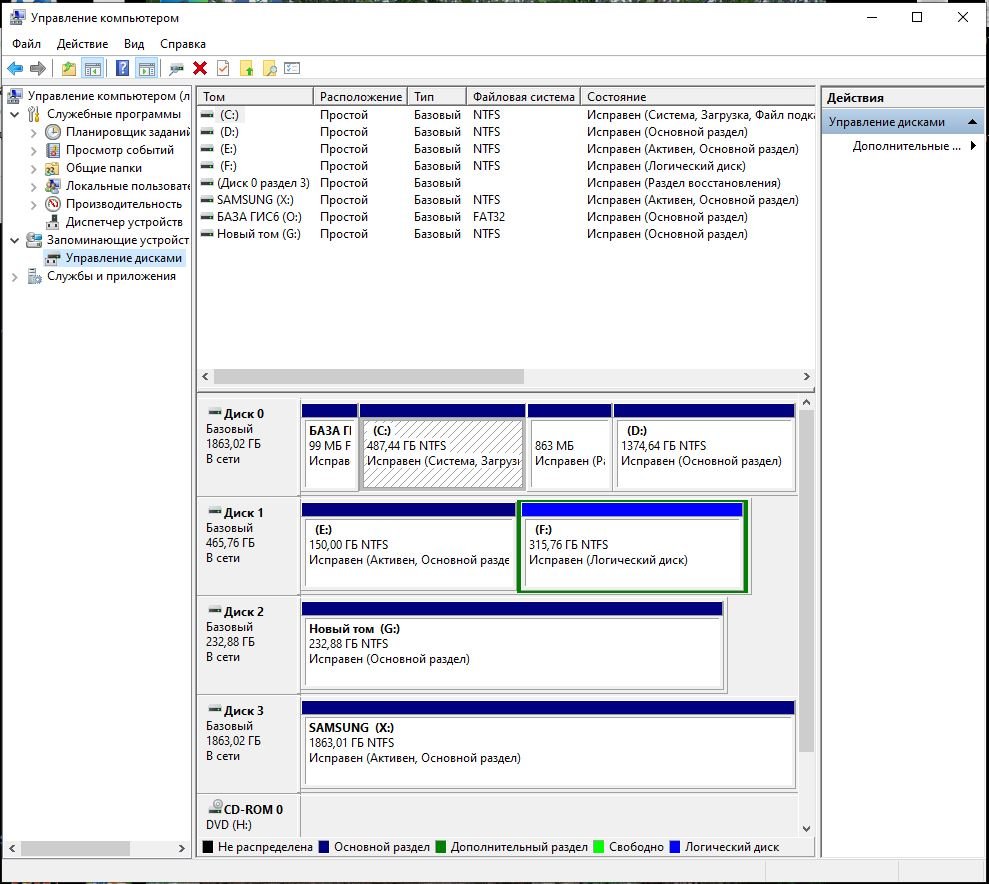The height and width of the screenshot is (884, 989).
Task: Open the Вид menu
Action: point(134,44)
